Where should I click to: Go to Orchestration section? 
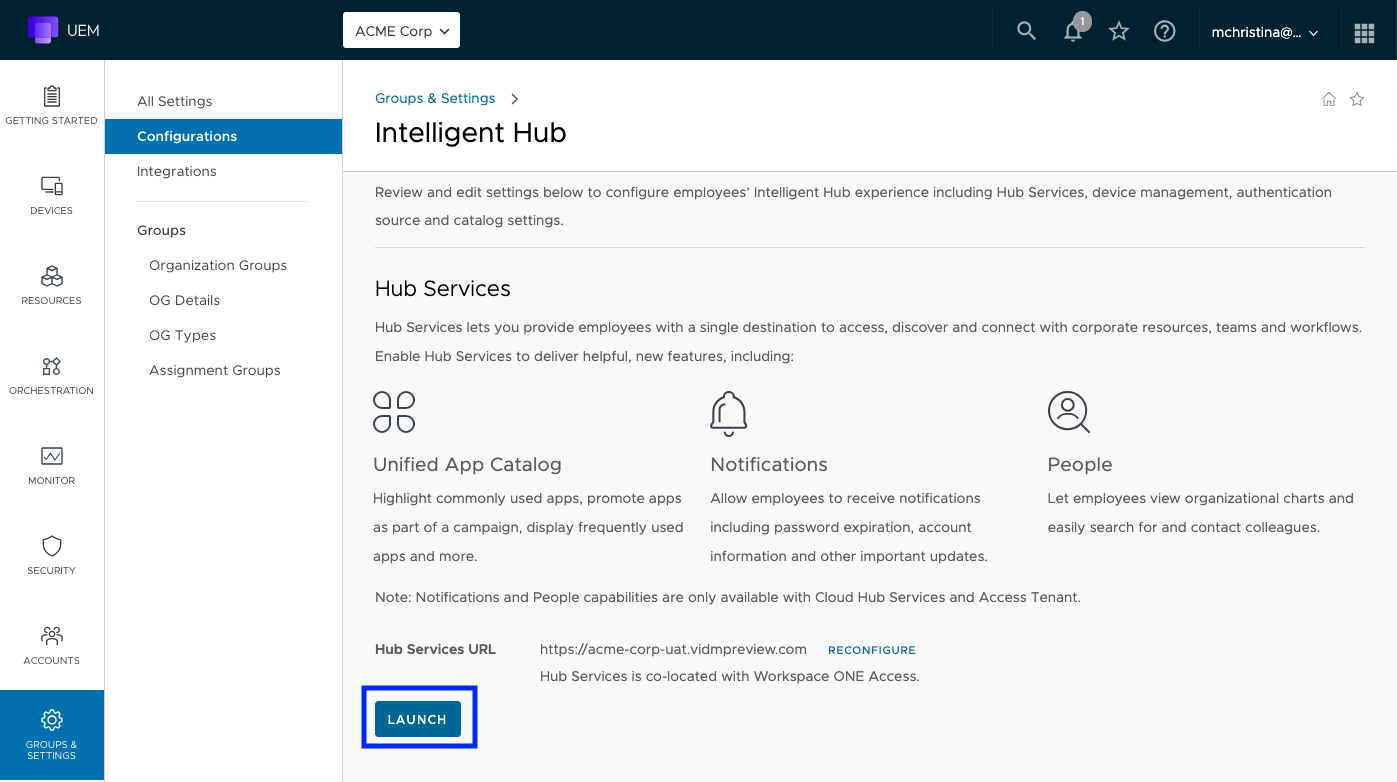point(52,375)
